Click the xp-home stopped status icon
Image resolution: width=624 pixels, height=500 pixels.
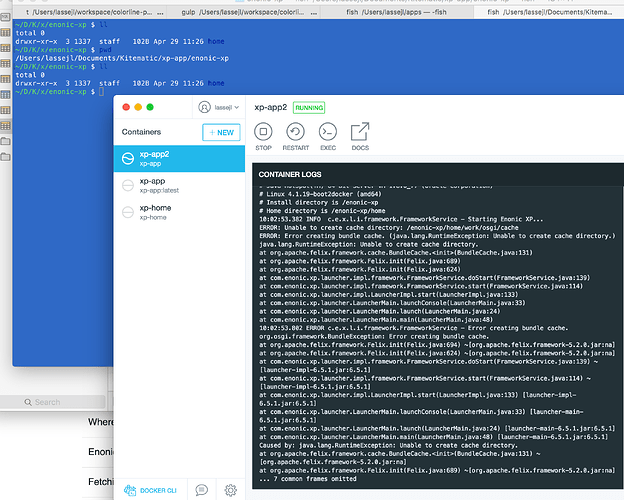128,212
